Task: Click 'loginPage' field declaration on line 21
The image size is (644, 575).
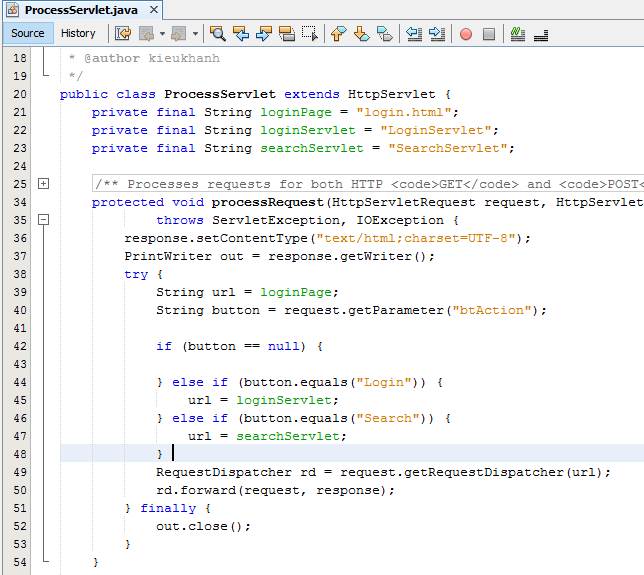Action: [x=296, y=112]
